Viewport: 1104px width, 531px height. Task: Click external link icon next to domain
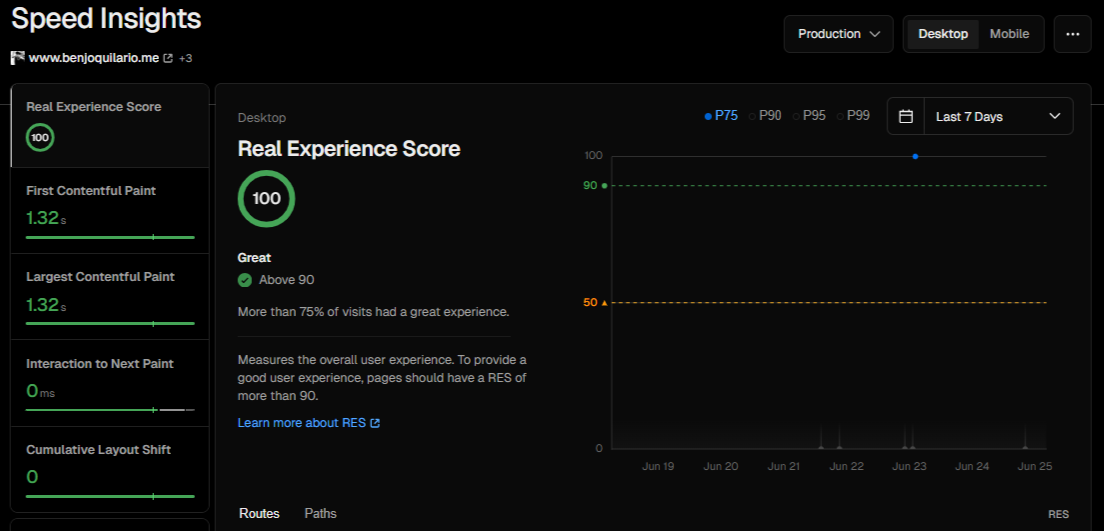point(168,58)
